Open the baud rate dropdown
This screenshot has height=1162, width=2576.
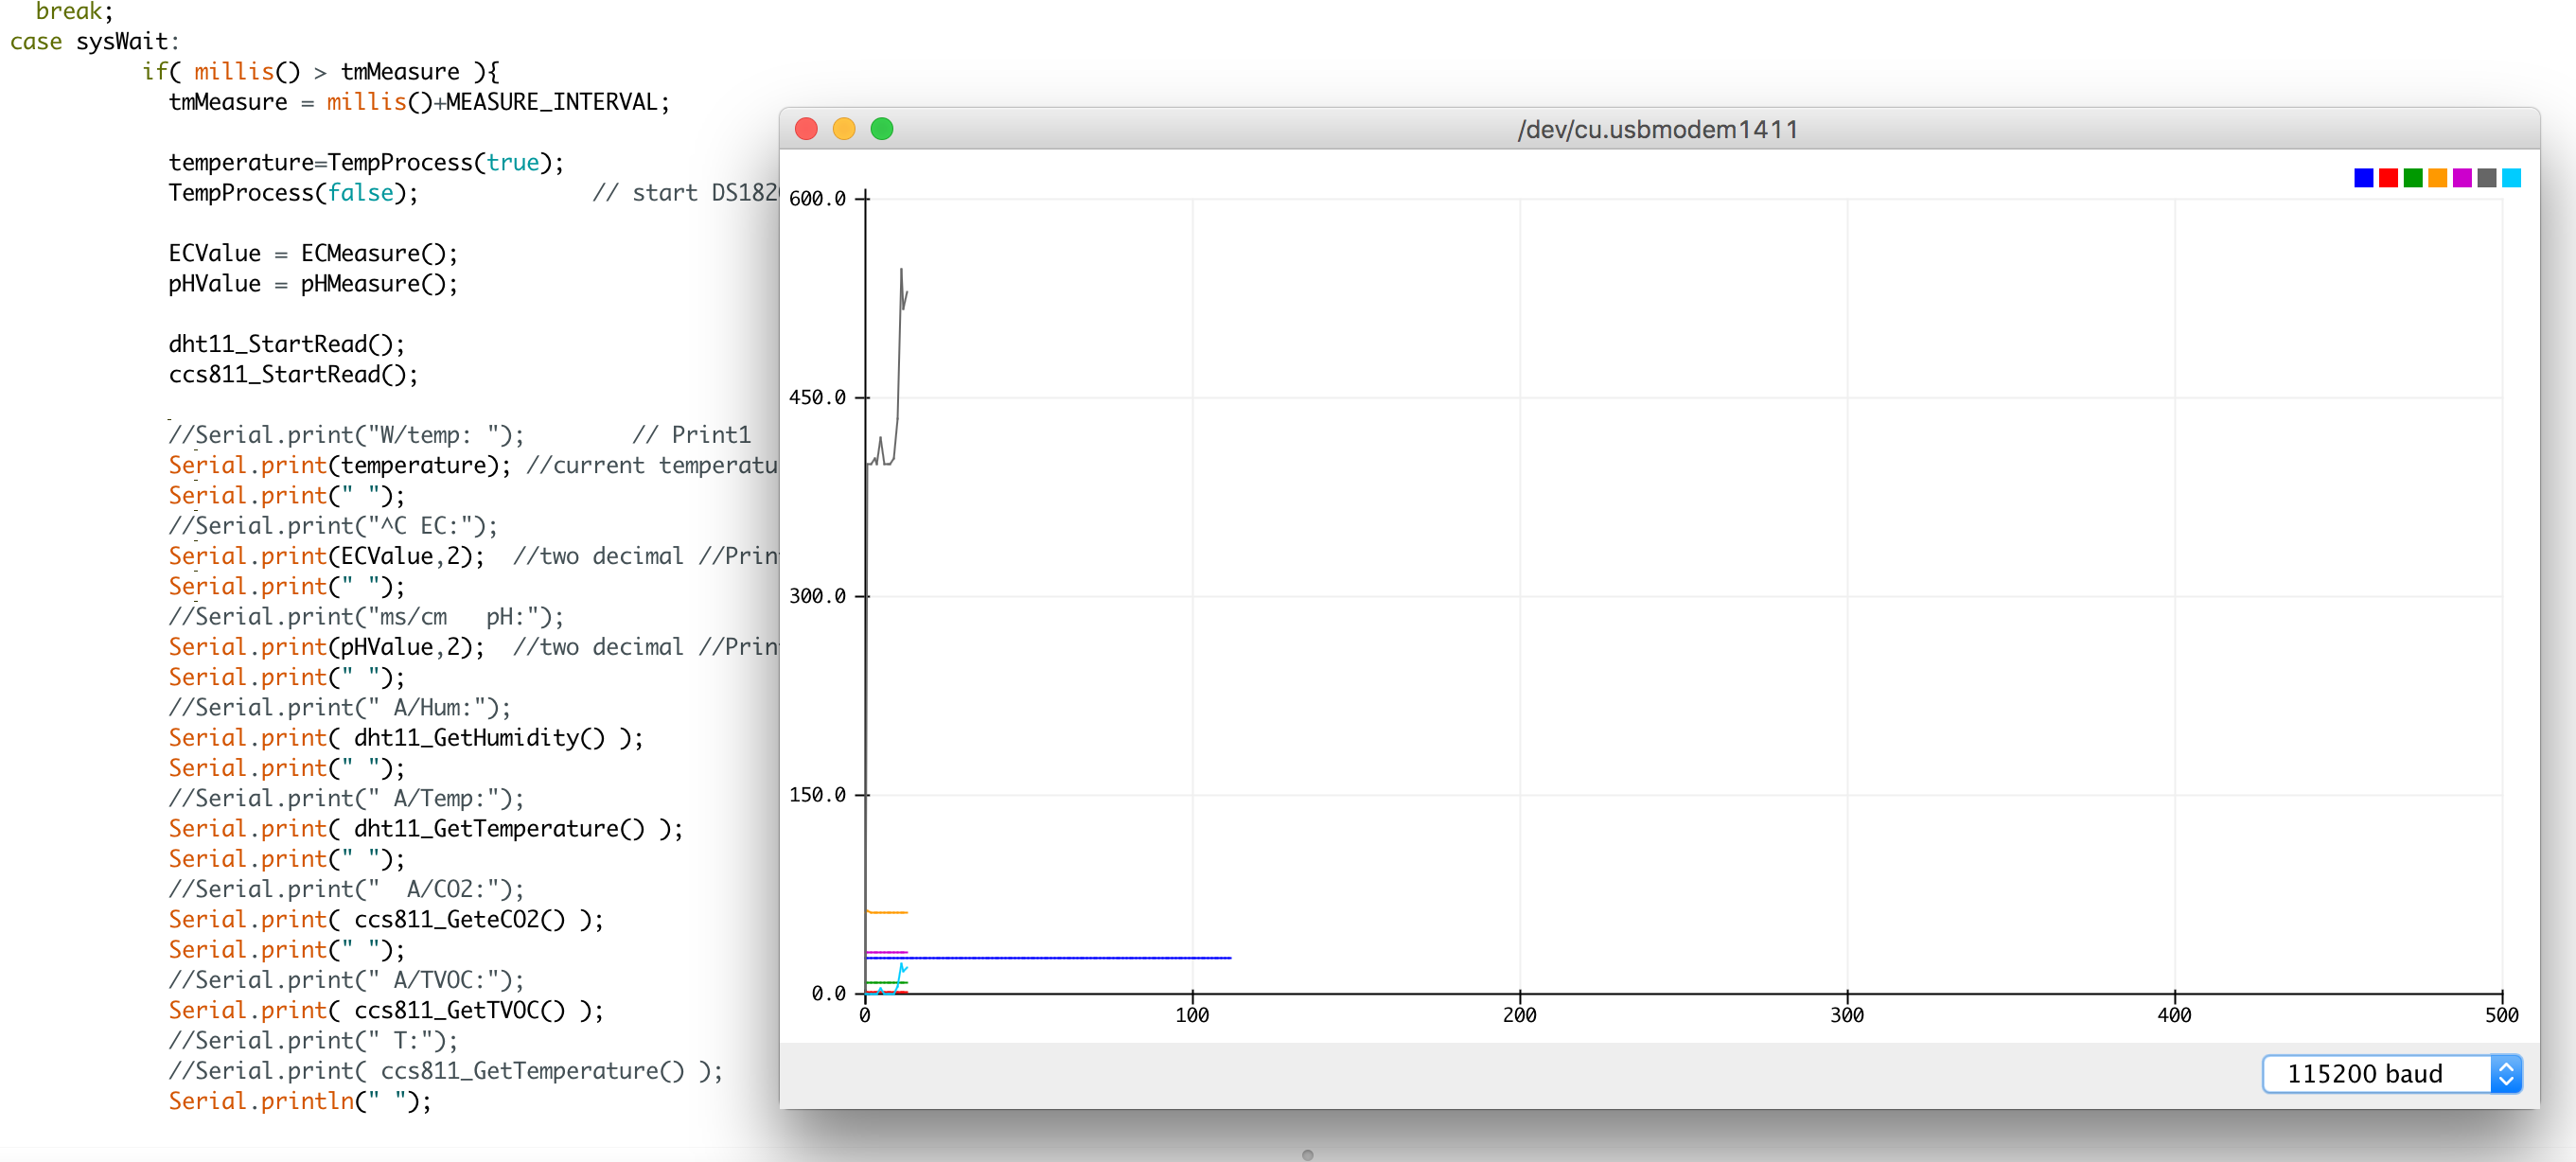coord(2505,1074)
